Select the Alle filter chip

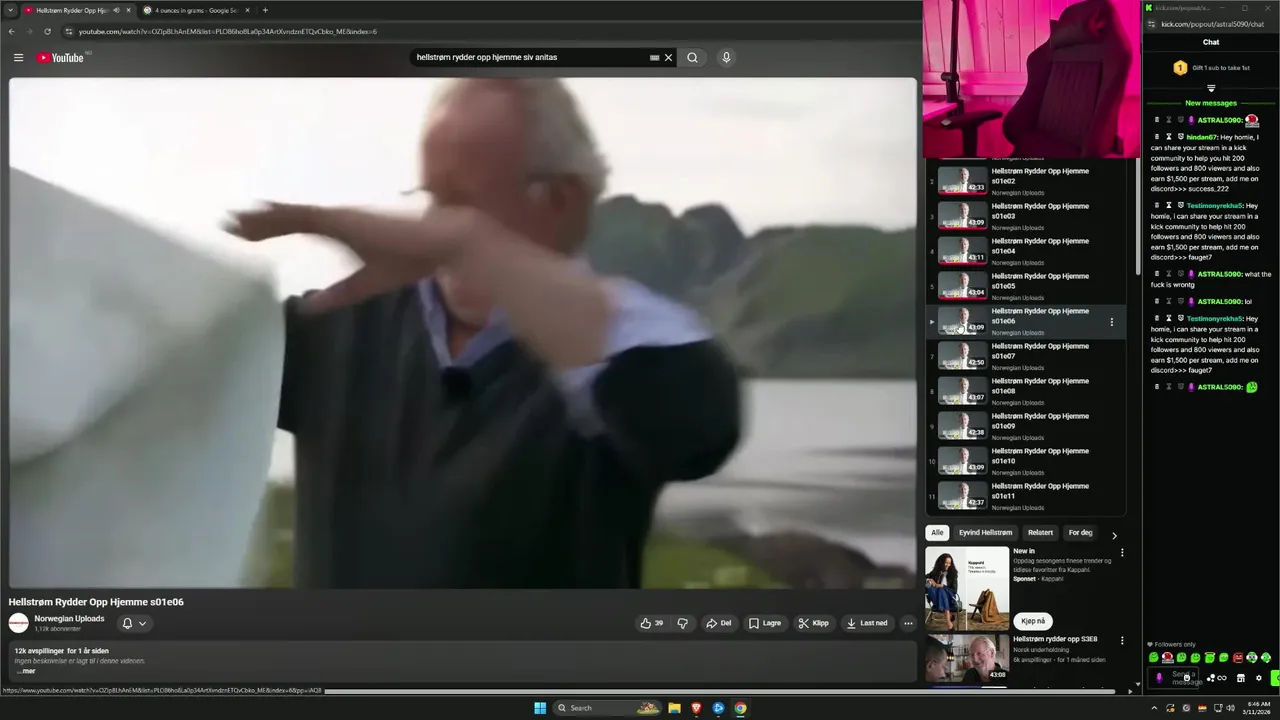click(x=937, y=533)
